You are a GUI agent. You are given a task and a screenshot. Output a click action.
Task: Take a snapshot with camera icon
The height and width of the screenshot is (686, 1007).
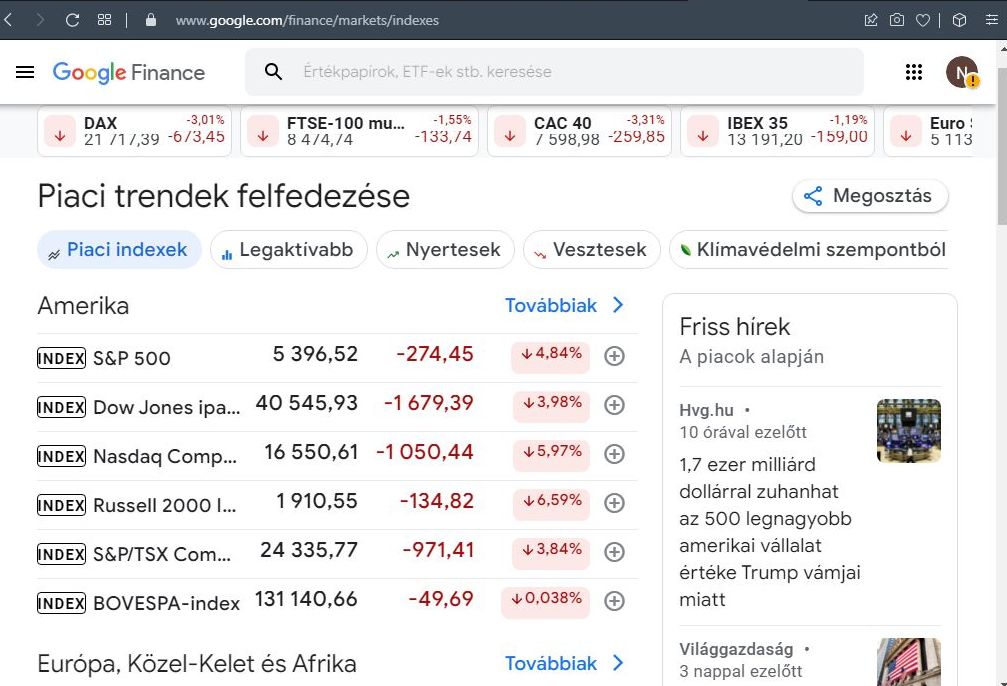click(x=897, y=20)
